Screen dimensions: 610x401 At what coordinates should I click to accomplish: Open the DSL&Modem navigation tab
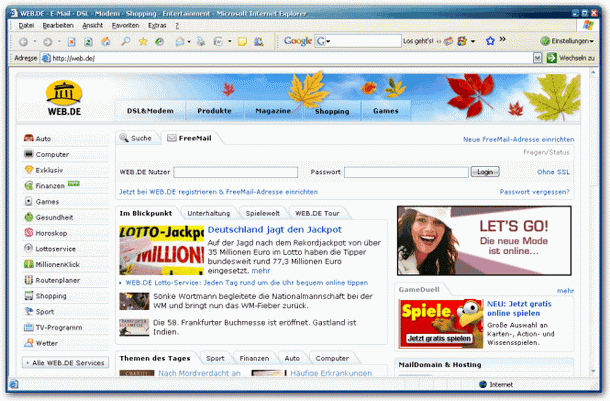[x=150, y=111]
